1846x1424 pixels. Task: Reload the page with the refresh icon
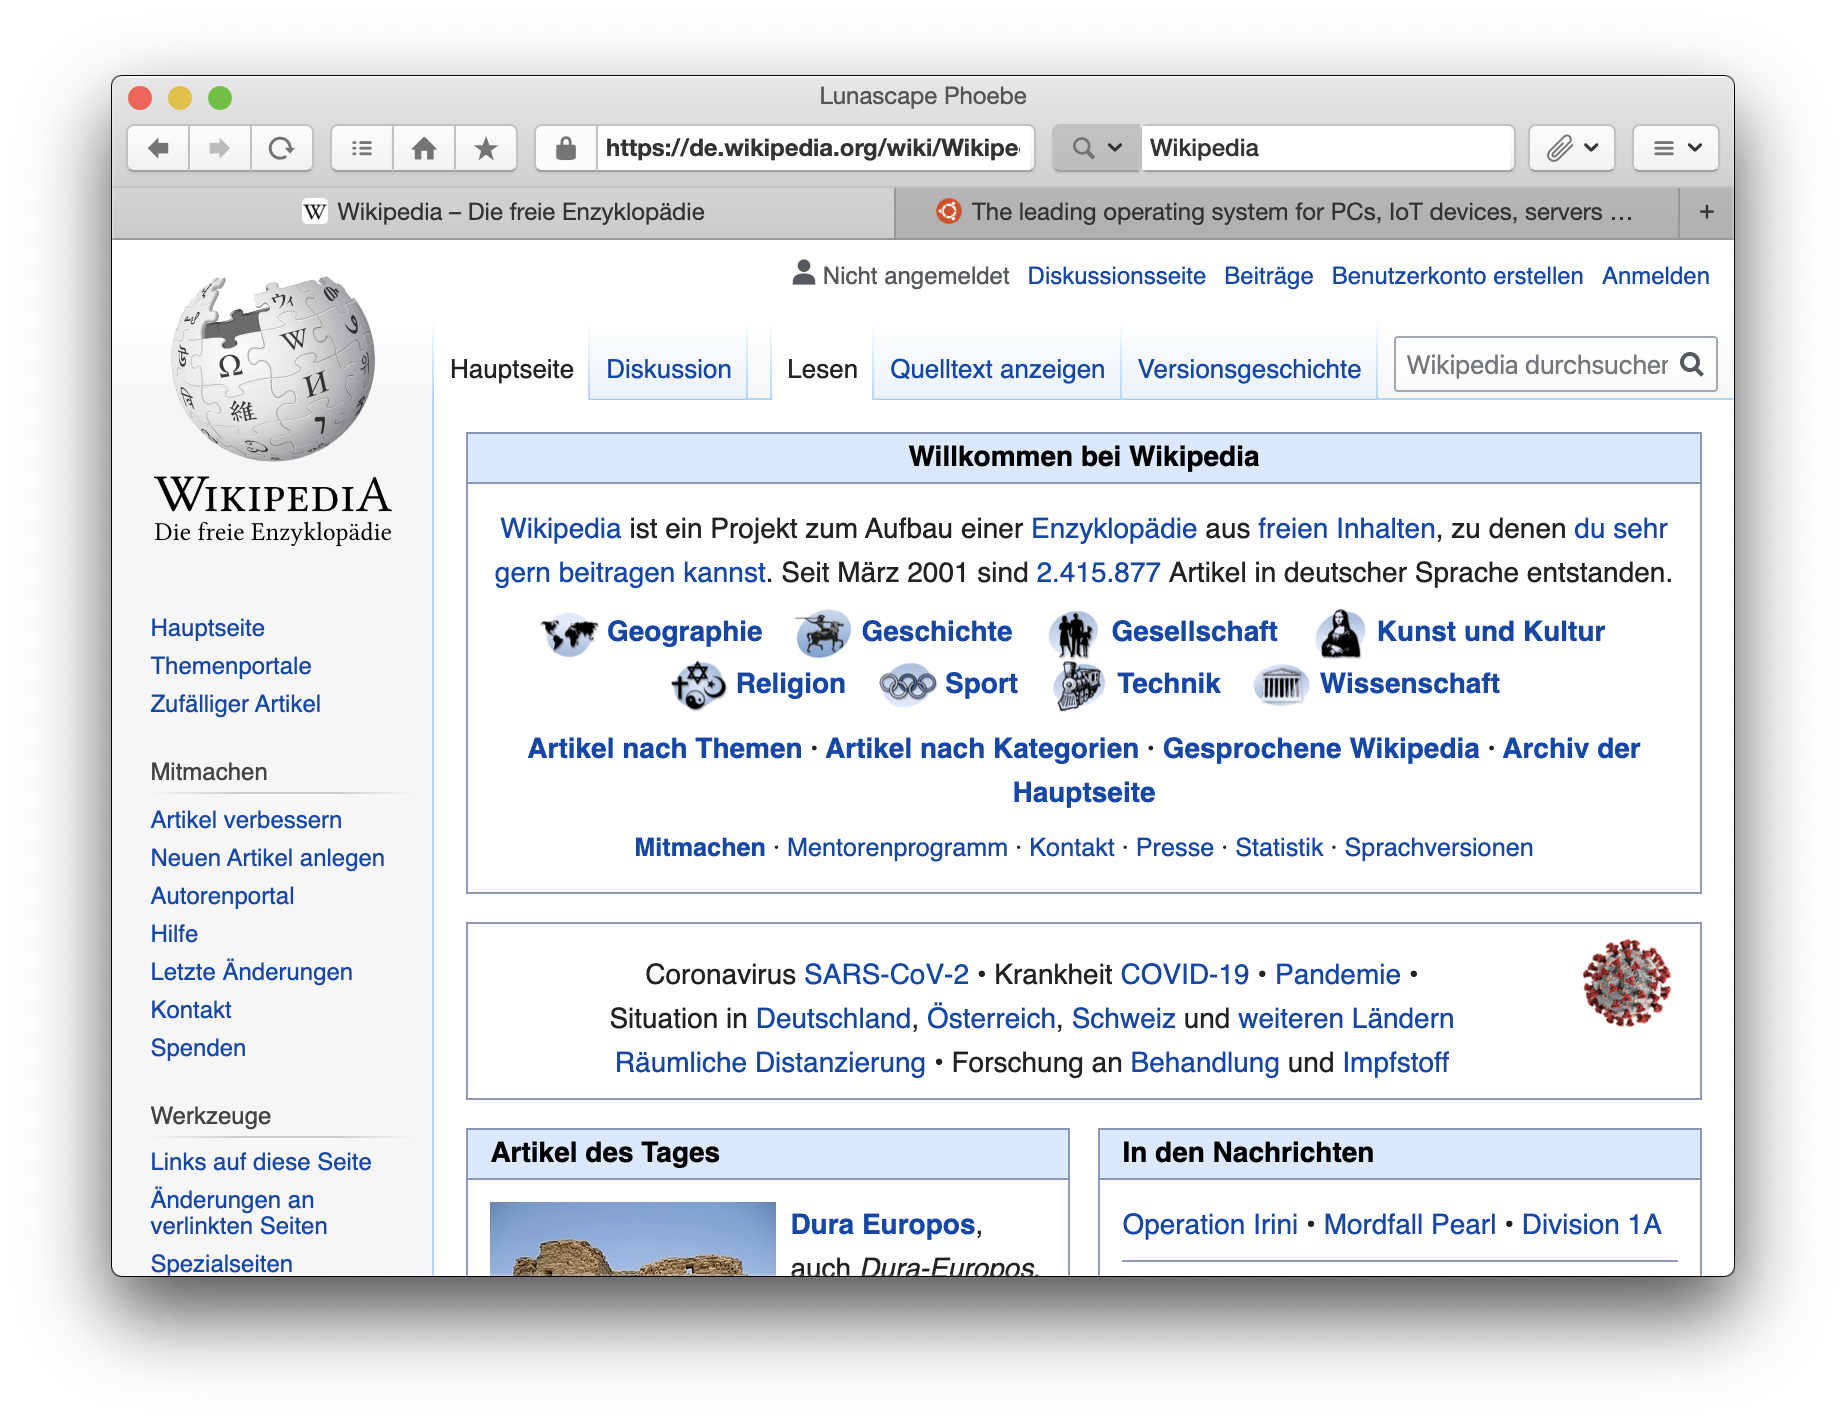[x=281, y=148]
